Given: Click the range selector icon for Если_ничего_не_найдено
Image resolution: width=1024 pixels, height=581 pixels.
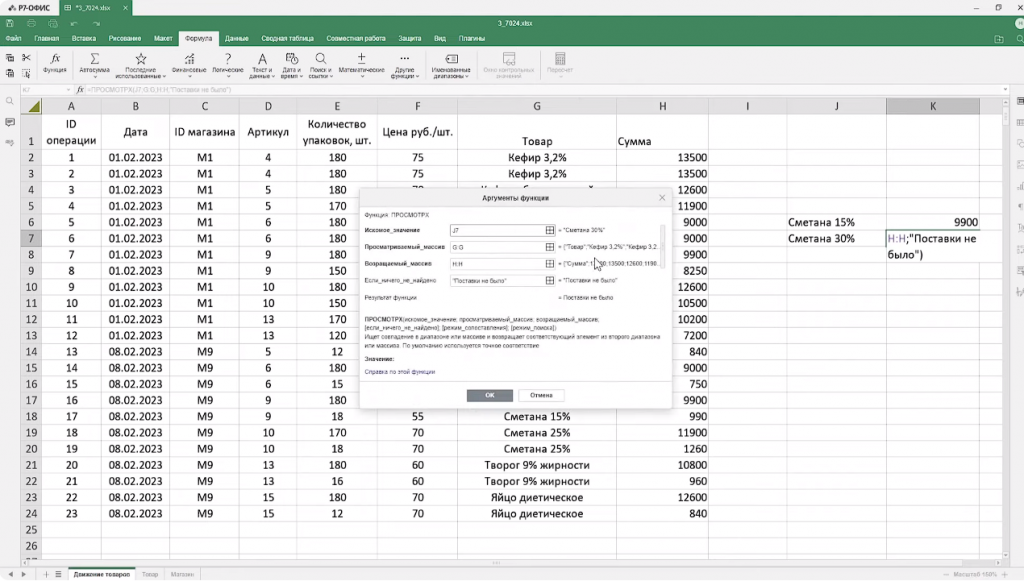Looking at the screenshot, I should coord(550,281).
